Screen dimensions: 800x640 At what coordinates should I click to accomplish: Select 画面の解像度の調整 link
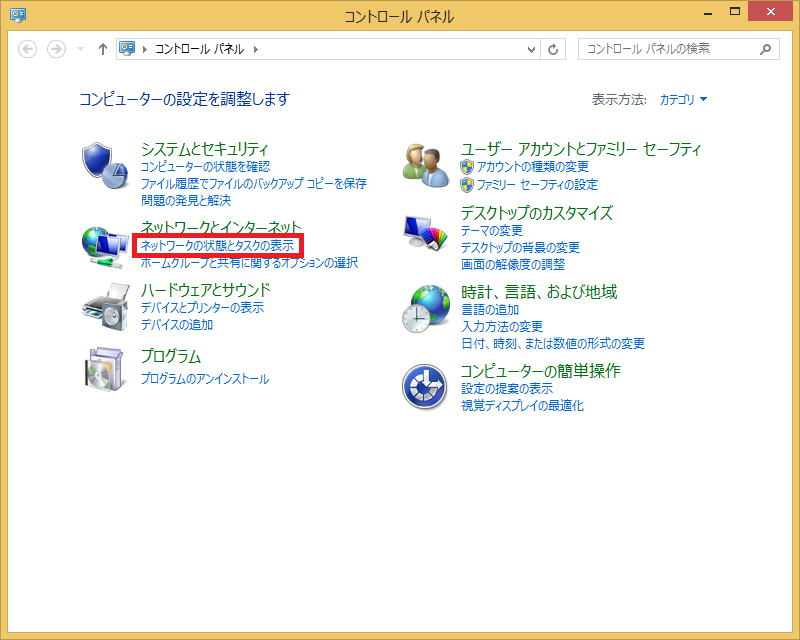tap(512, 265)
